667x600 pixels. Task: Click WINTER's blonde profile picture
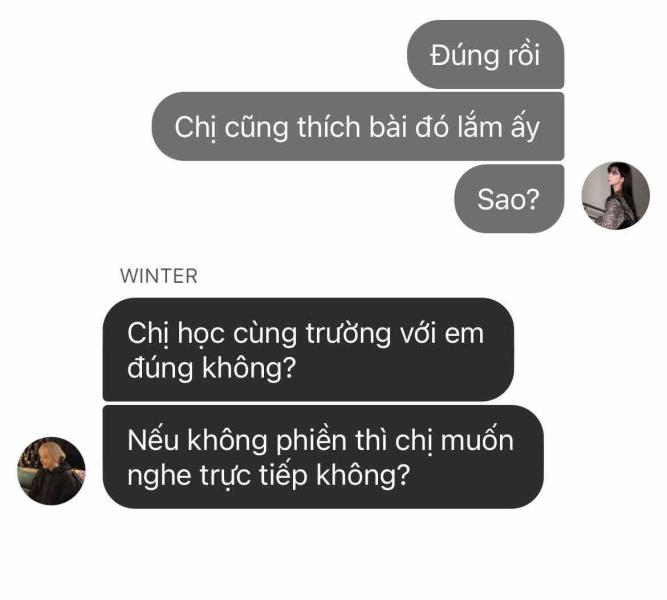[x=51, y=471]
